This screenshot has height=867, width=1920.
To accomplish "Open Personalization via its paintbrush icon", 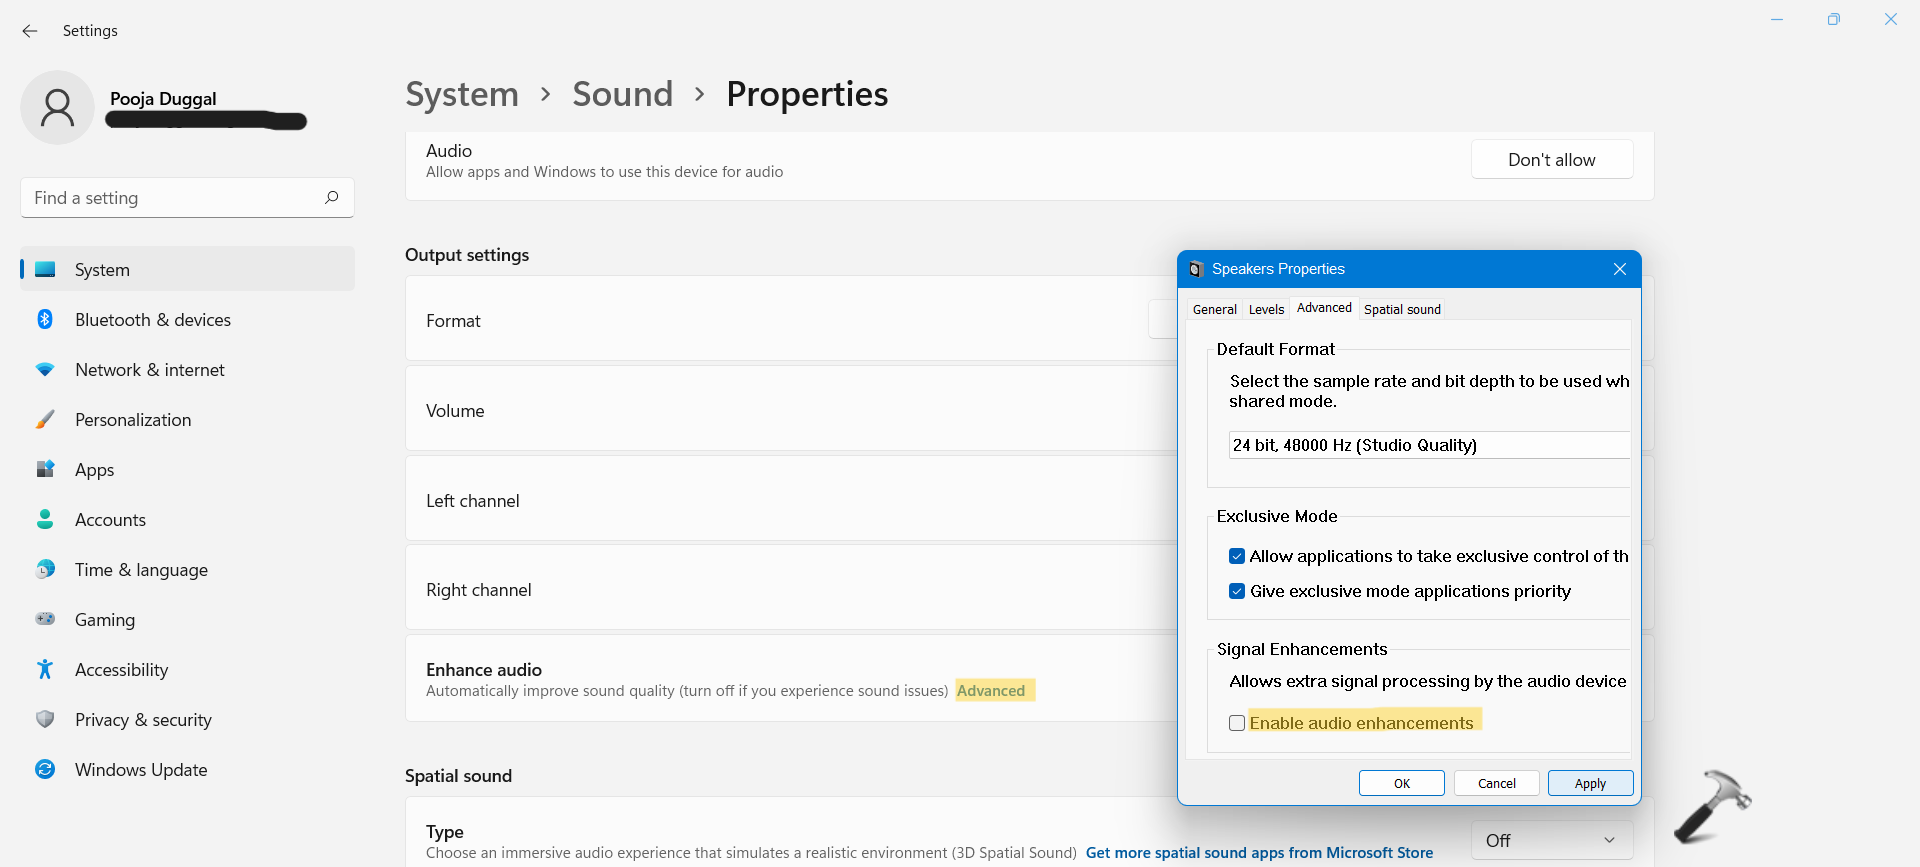I will tap(45, 419).
